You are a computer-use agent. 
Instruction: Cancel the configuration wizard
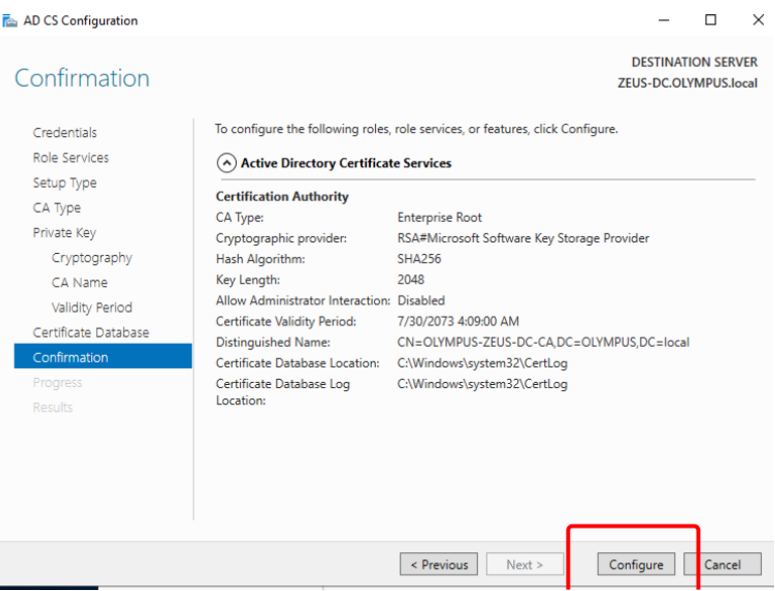722,565
